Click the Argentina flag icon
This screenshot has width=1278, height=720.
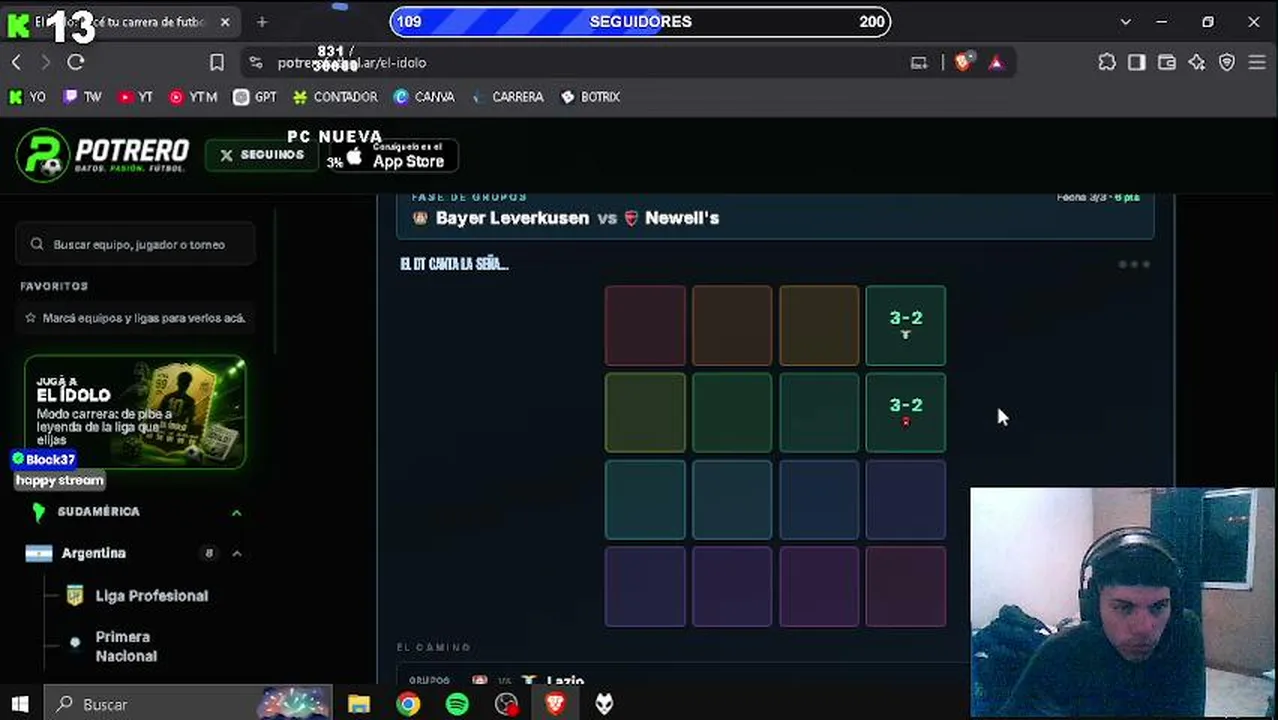(x=39, y=553)
